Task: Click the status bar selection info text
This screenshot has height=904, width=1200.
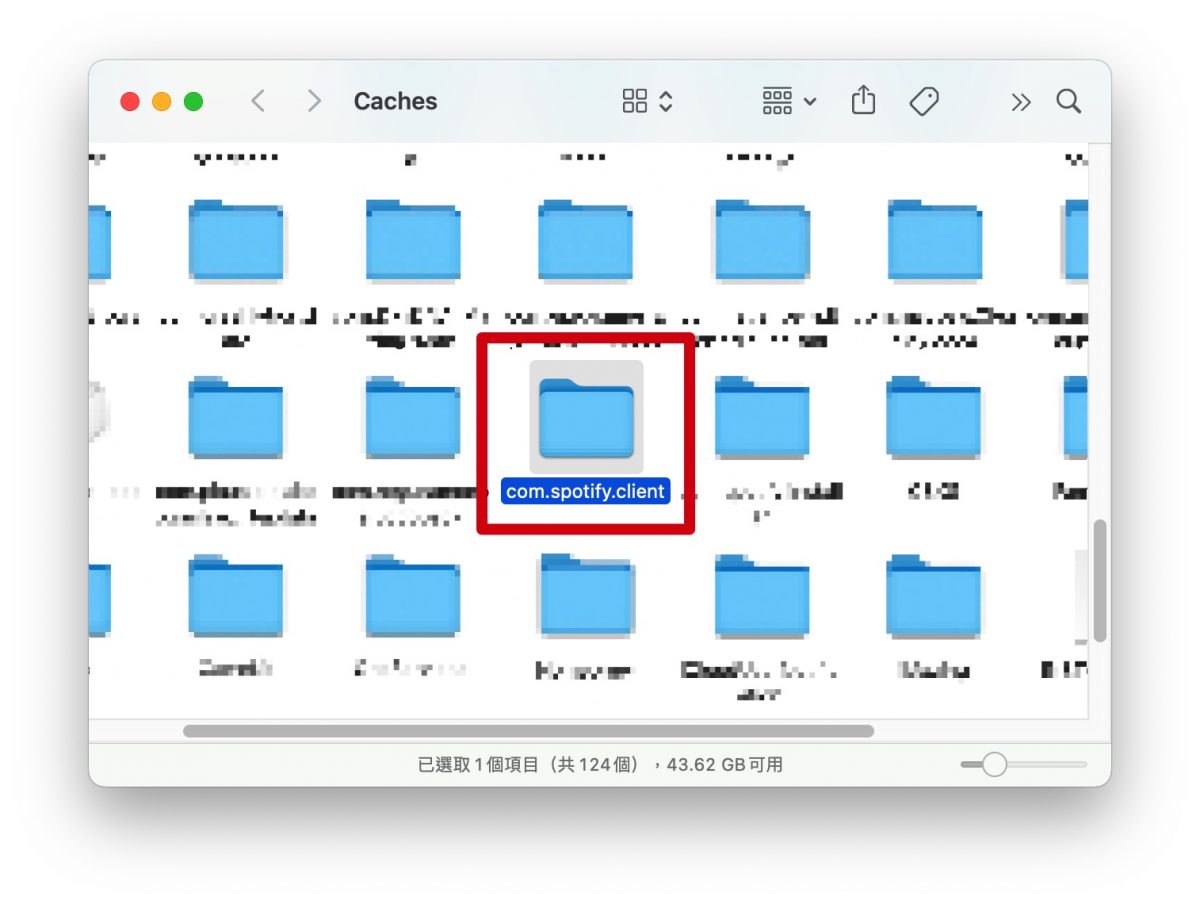Action: pos(600,765)
